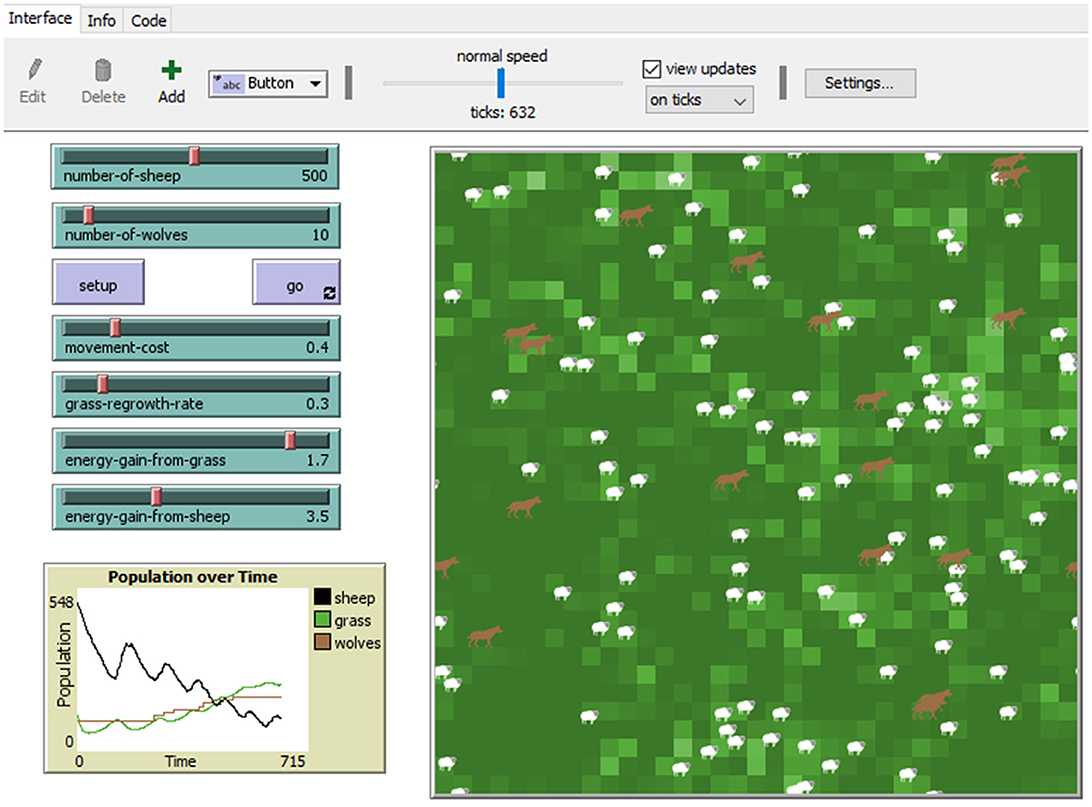Click the black sheep legend swatch
The height and width of the screenshot is (807, 1092).
point(322,599)
